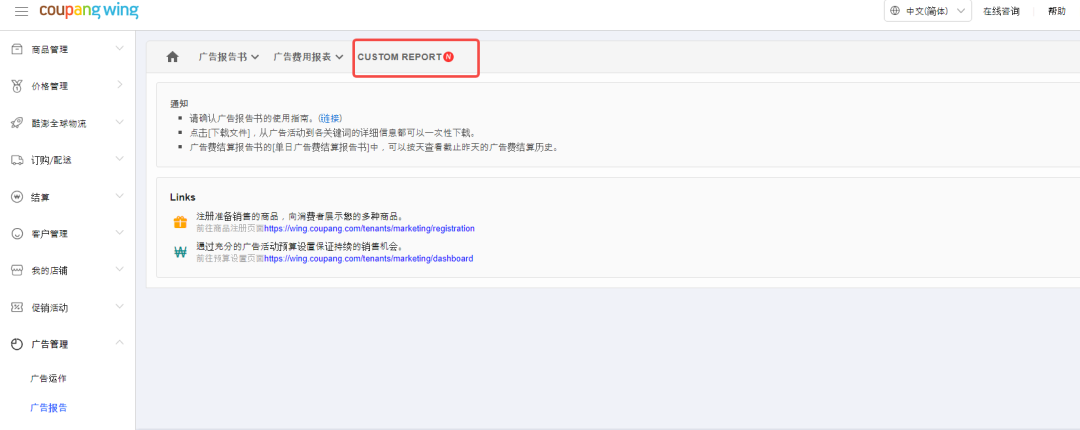Image resolution: width=1080 pixels, height=430 pixels.
Task: Open the 帮助 help link
Action: click(x=1057, y=11)
